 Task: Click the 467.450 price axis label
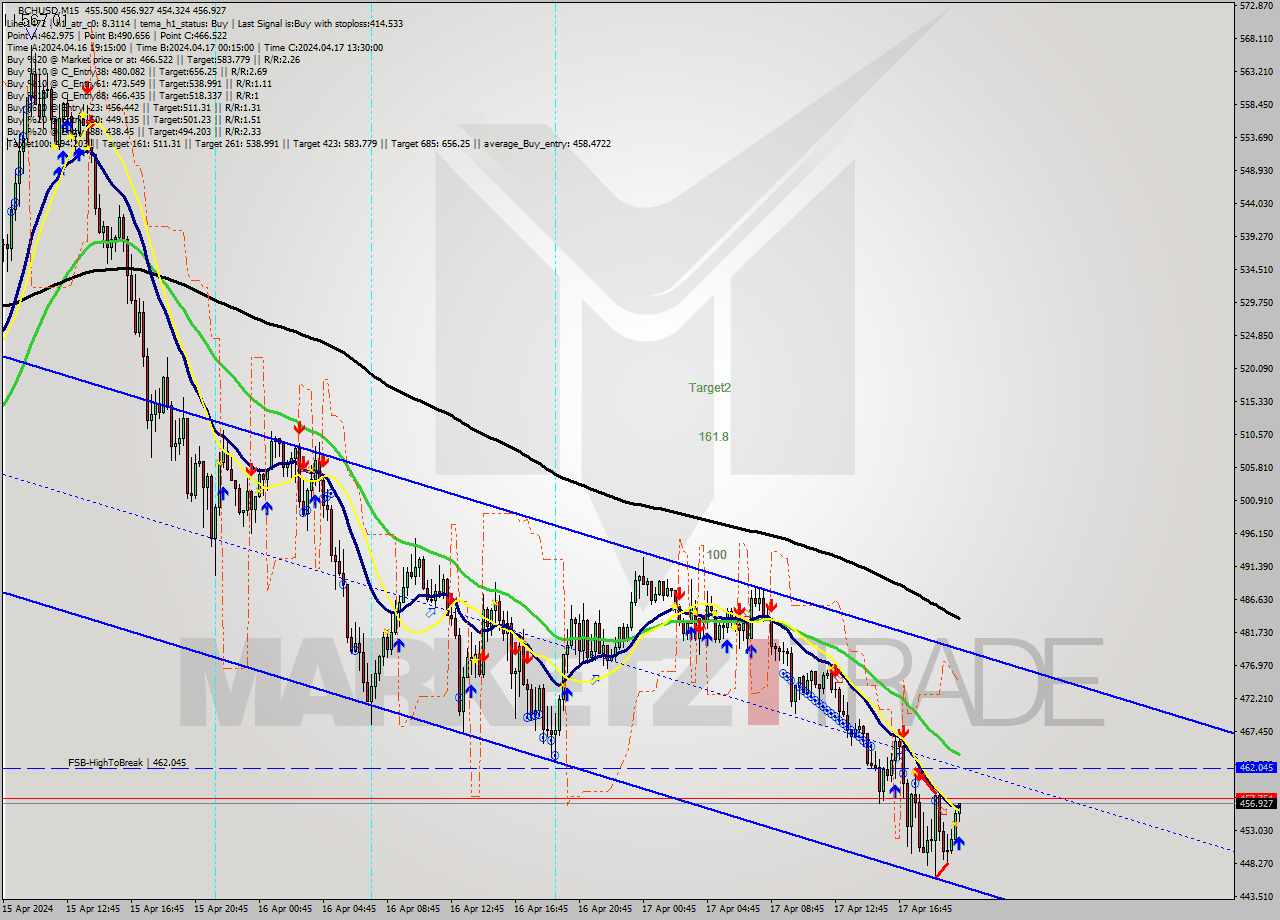pyautogui.click(x=1256, y=731)
